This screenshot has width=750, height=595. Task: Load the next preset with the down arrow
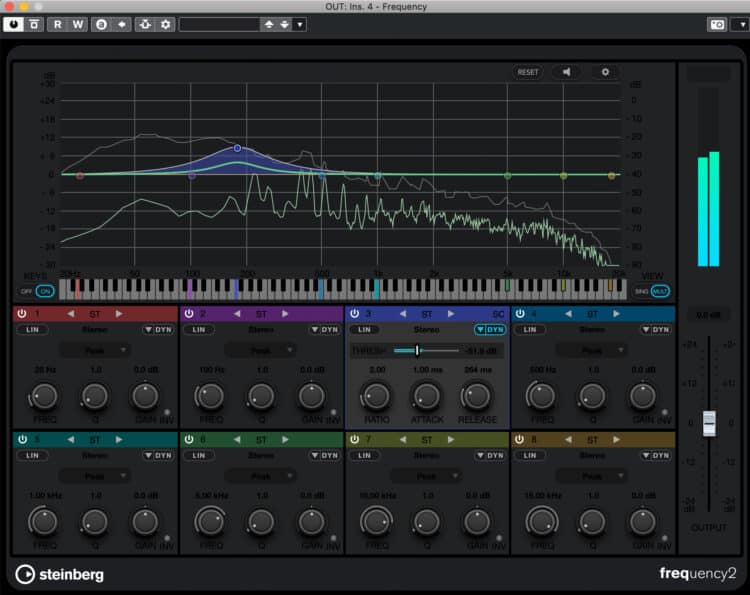pyautogui.click(x=285, y=24)
